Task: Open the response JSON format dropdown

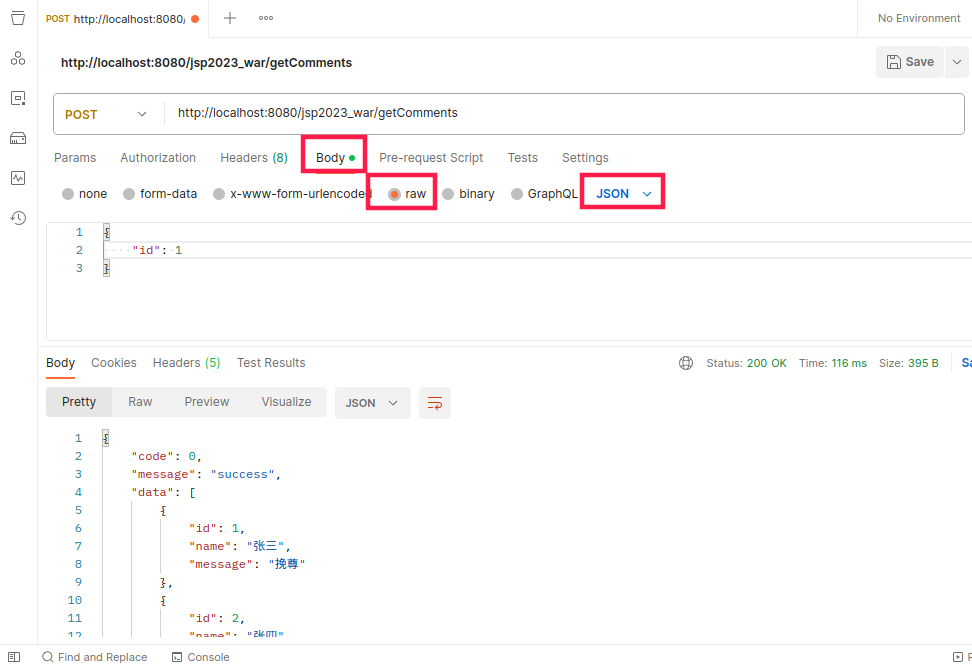Action: tap(372, 403)
